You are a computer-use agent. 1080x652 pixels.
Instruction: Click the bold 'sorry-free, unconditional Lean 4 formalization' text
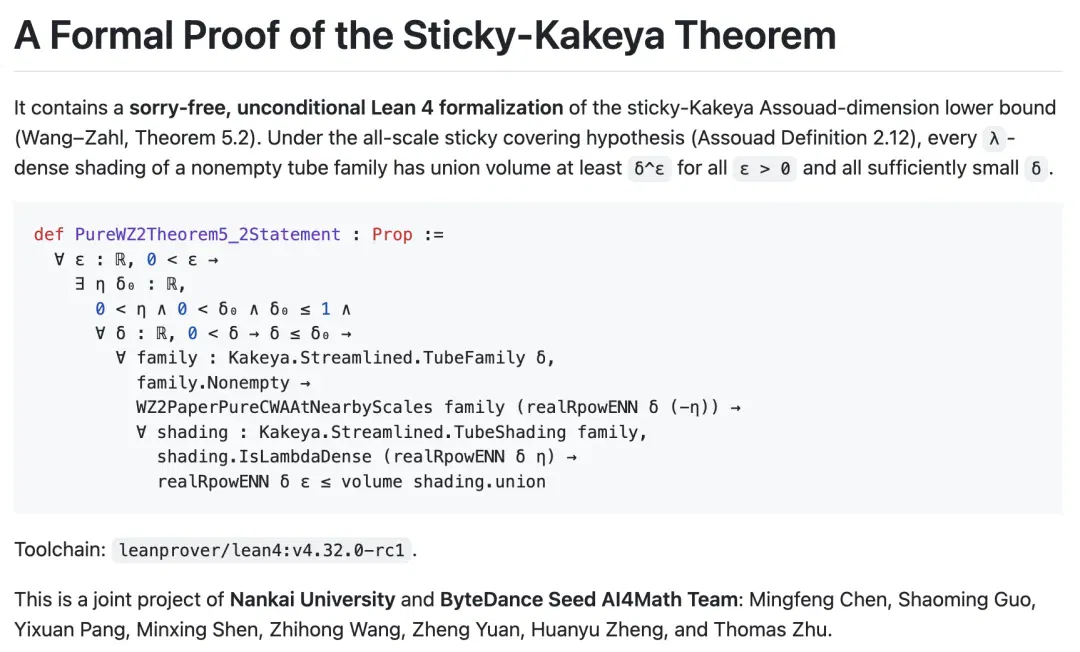coord(346,108)
